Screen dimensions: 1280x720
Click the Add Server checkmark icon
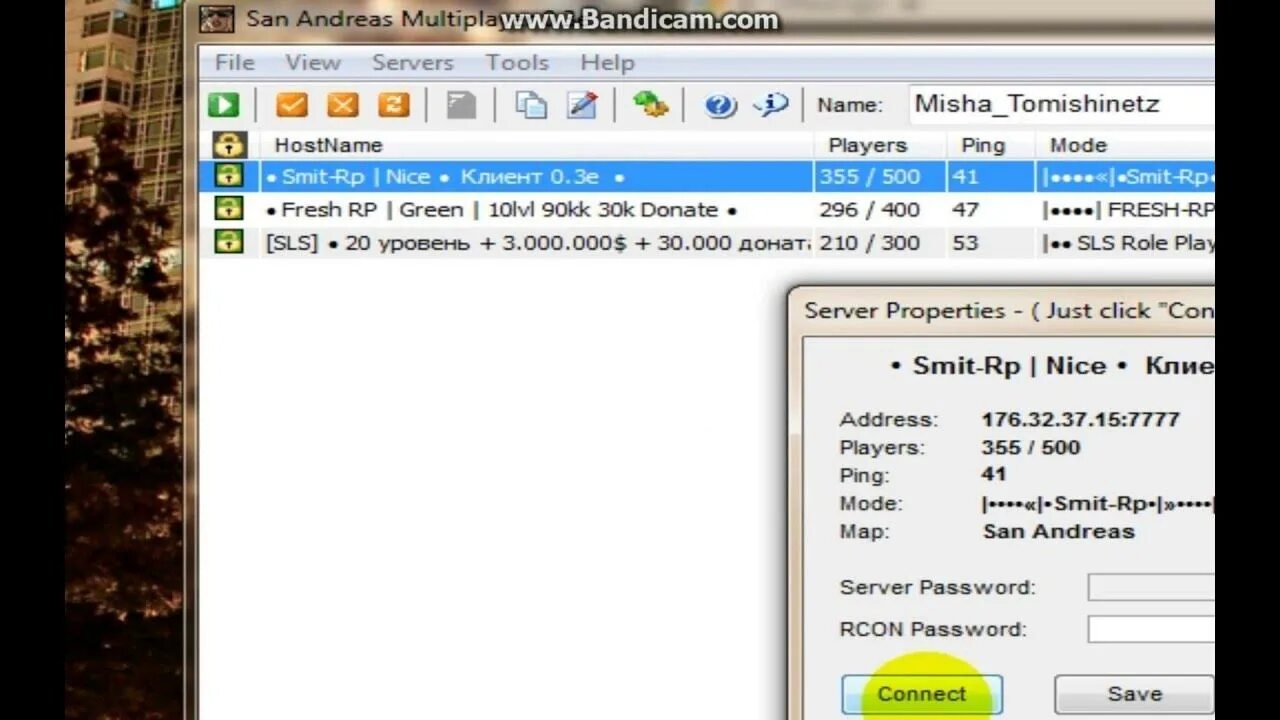(x=292, y=105)
